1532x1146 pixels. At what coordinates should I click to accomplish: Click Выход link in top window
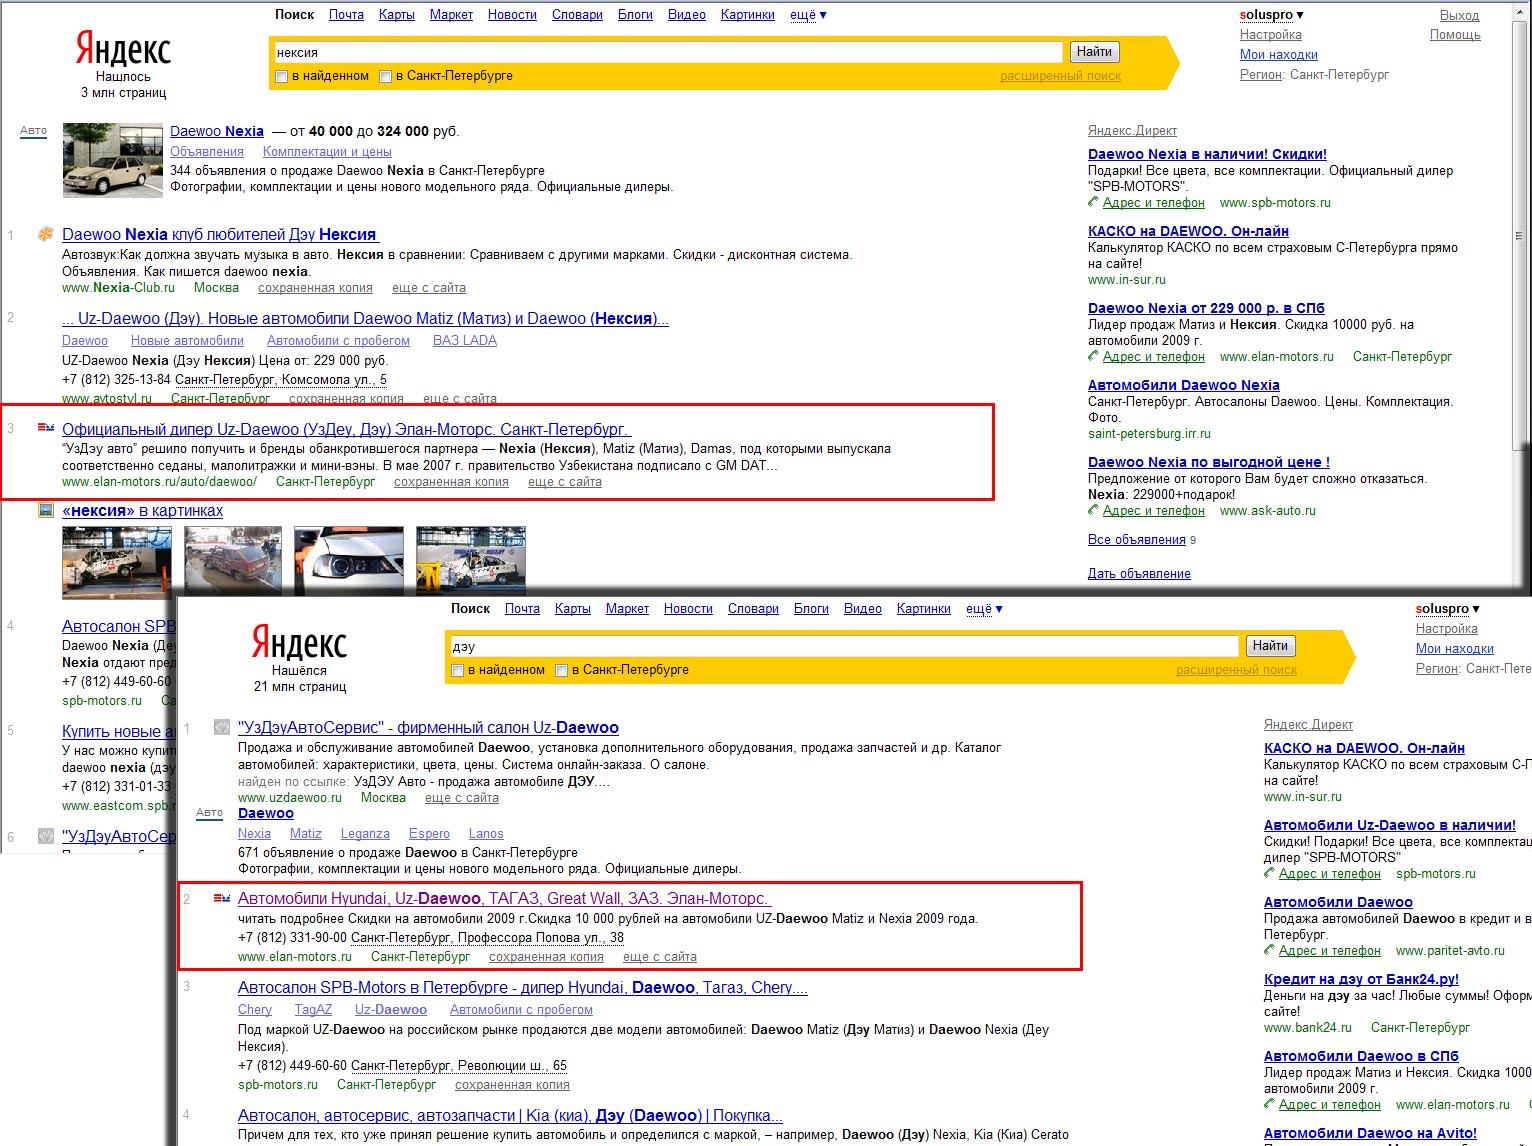coord(1459,16)
